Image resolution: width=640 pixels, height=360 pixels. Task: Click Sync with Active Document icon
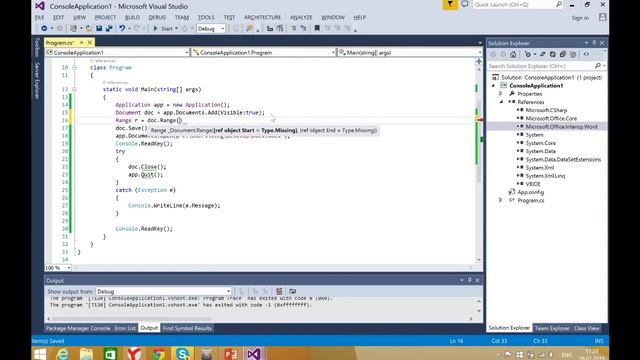542,54
